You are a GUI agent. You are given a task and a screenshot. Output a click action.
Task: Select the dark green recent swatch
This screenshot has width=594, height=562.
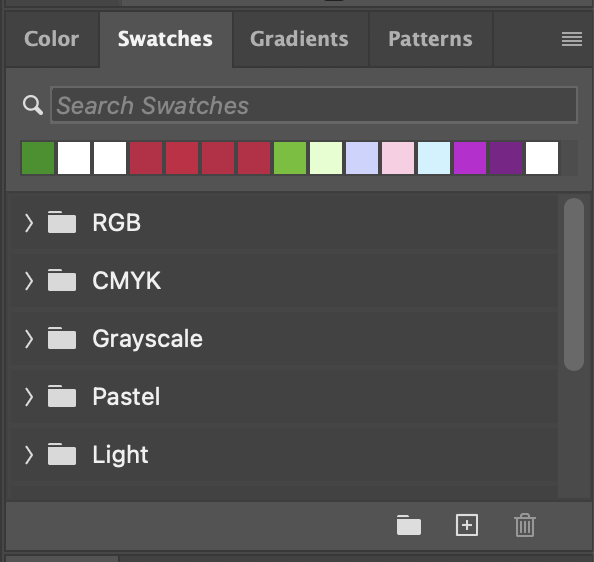tap(38, 158)
